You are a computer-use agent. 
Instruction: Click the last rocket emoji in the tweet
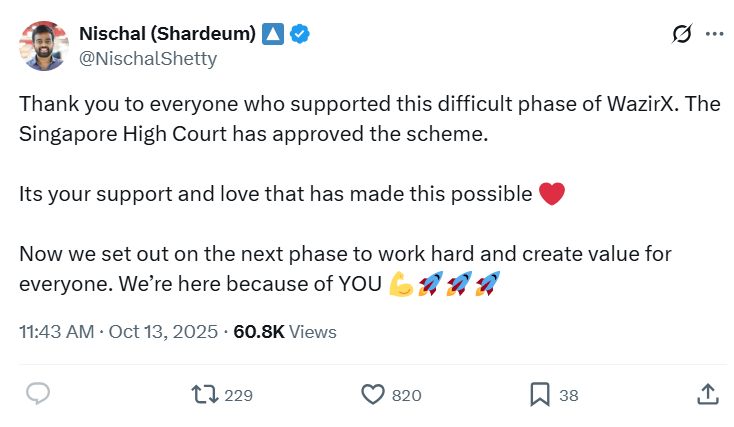click(x=487, y=284)
